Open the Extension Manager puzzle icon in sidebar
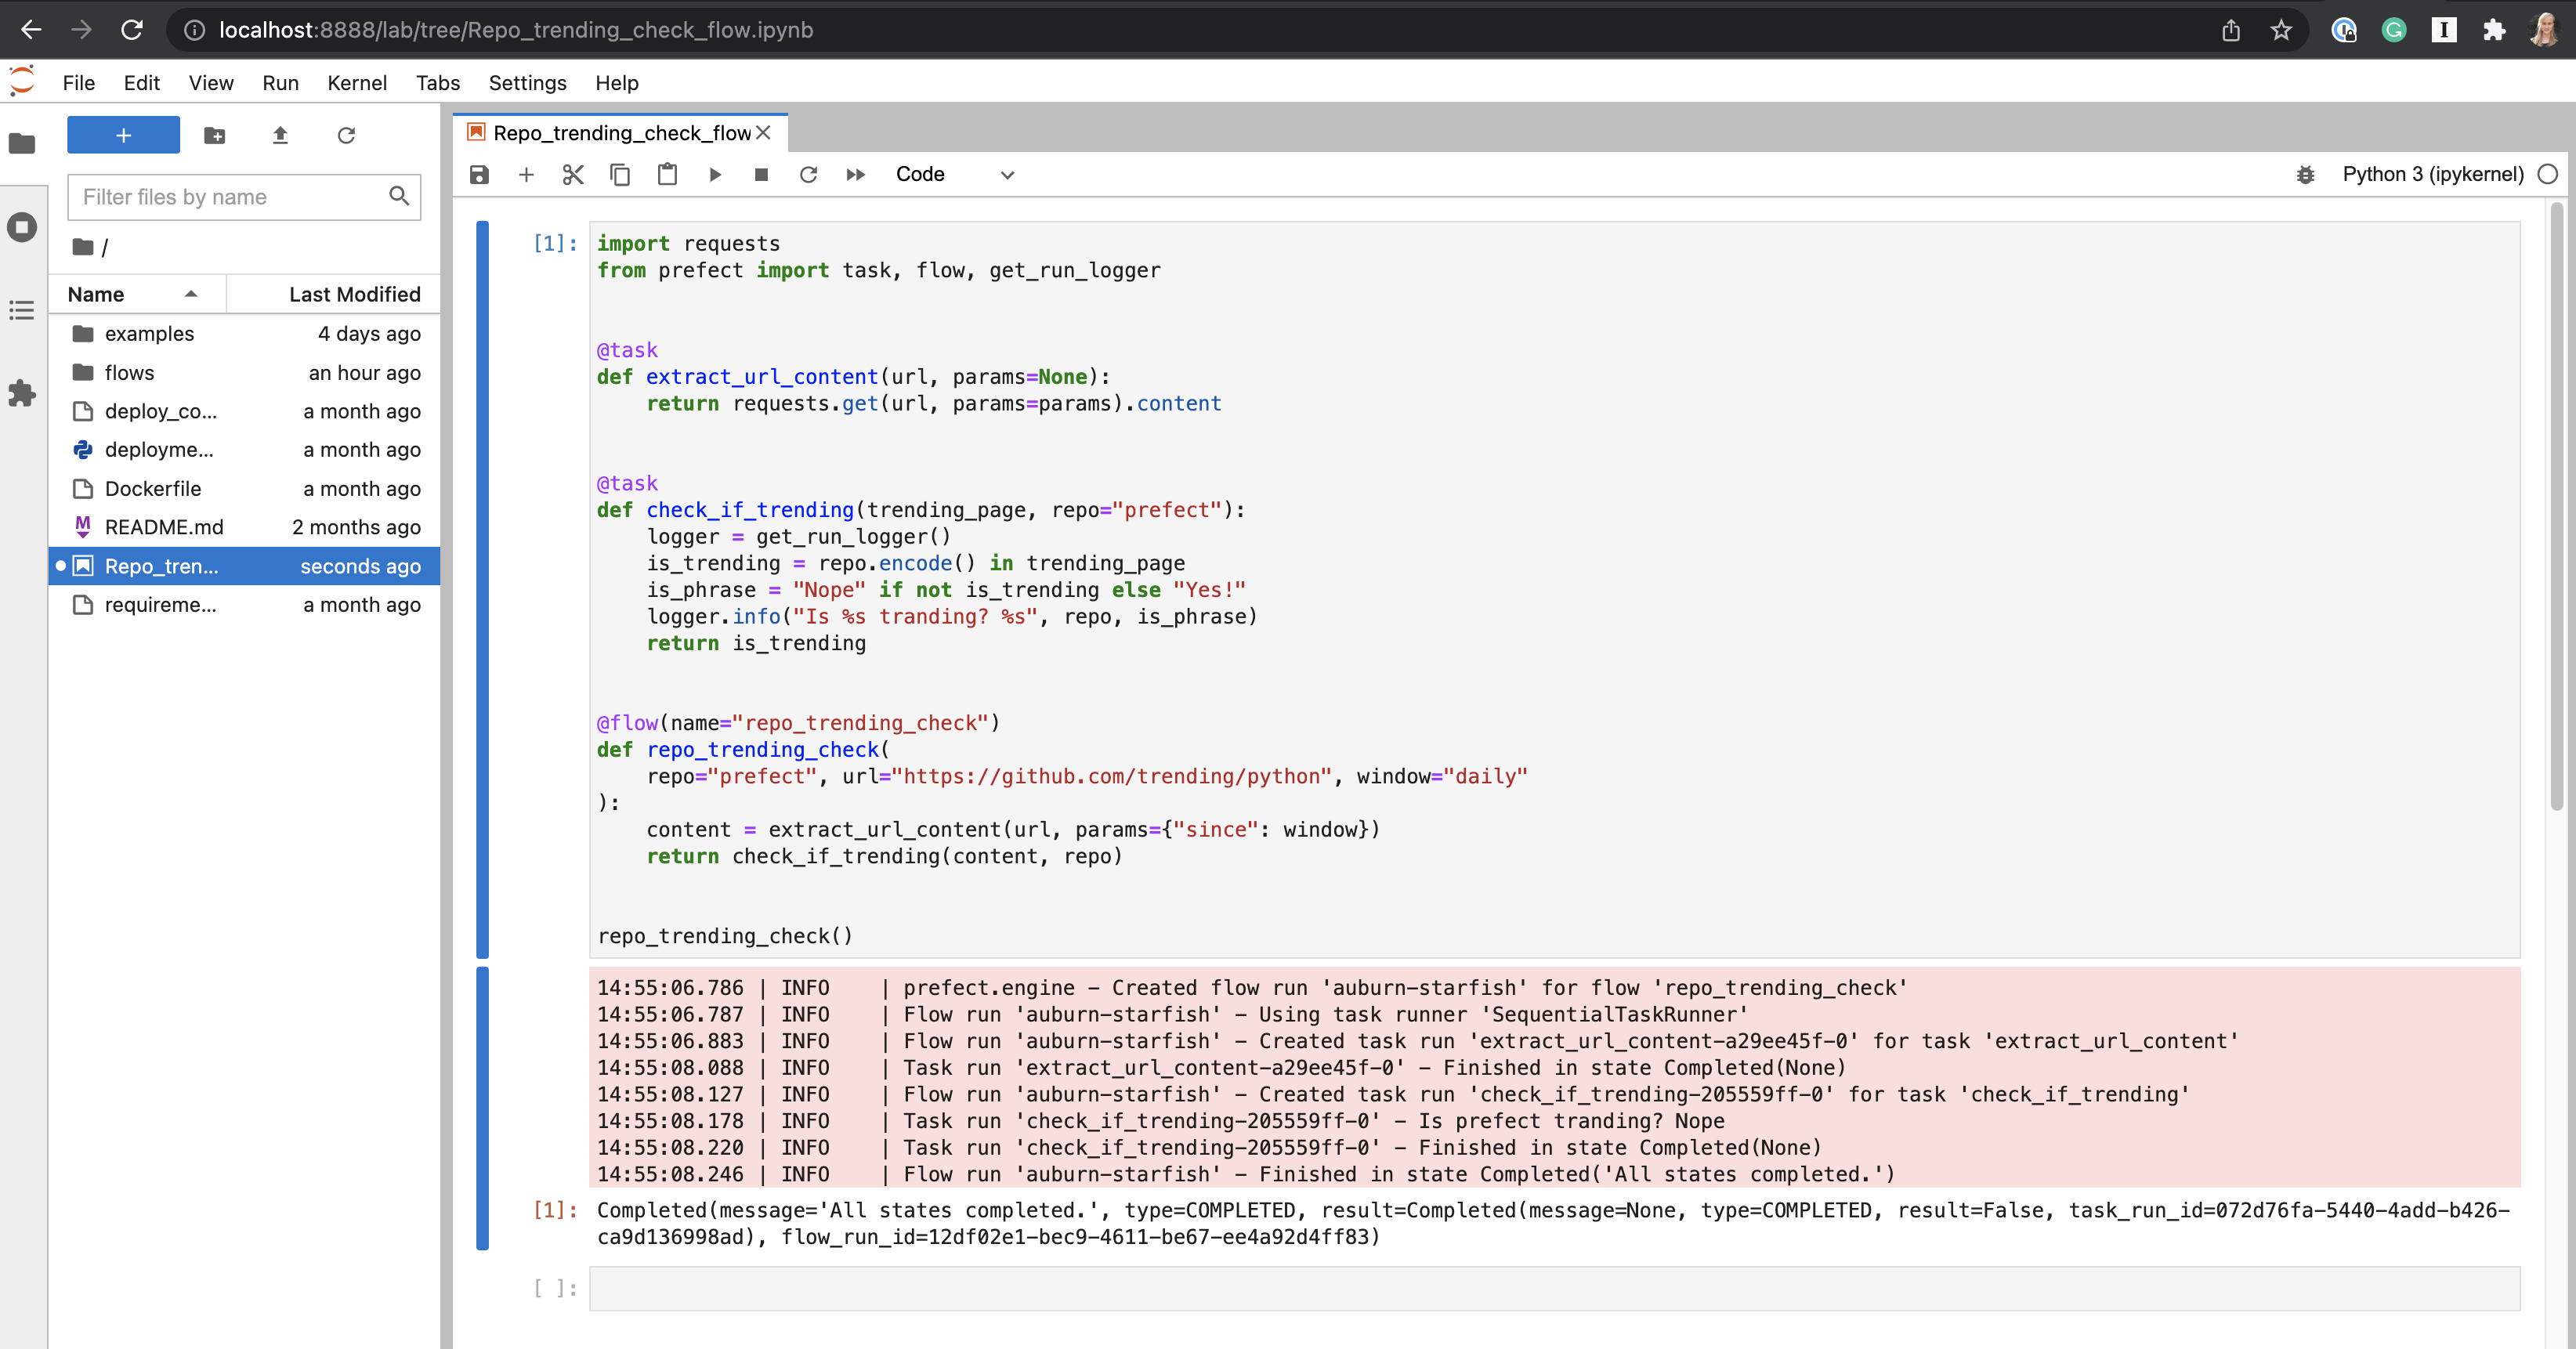 point(22,393)
